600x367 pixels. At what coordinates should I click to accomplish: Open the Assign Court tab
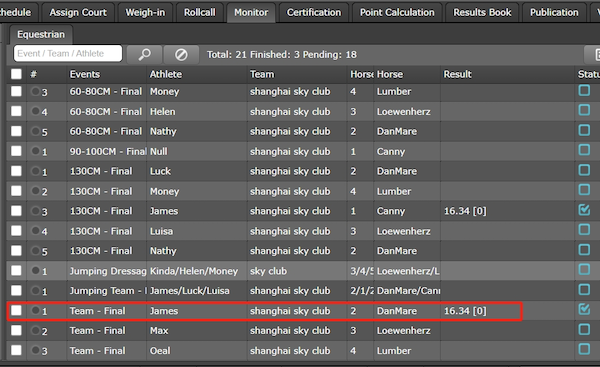pyautogui.click(x=78, y=13)
